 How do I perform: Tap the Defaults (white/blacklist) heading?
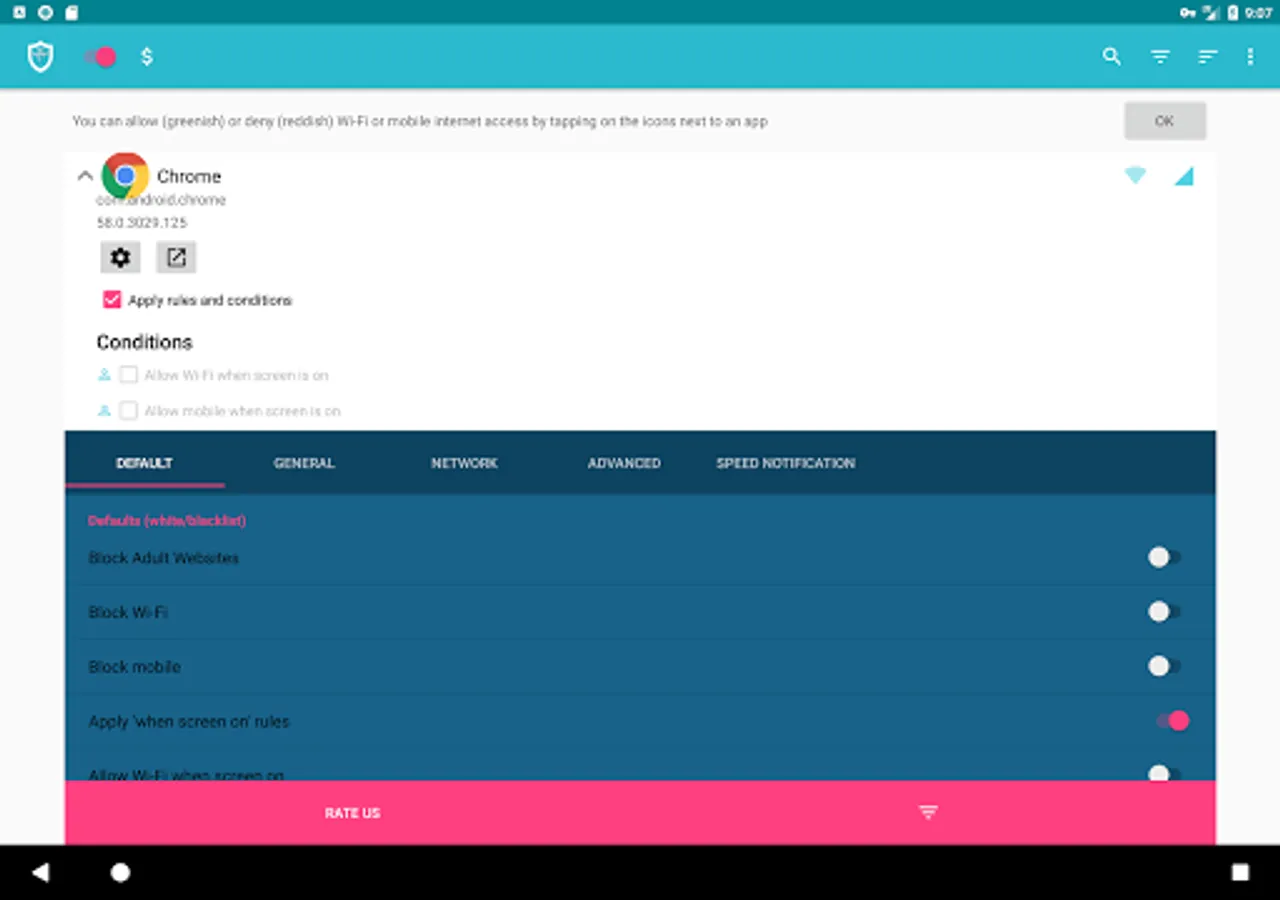click(167, 521)
